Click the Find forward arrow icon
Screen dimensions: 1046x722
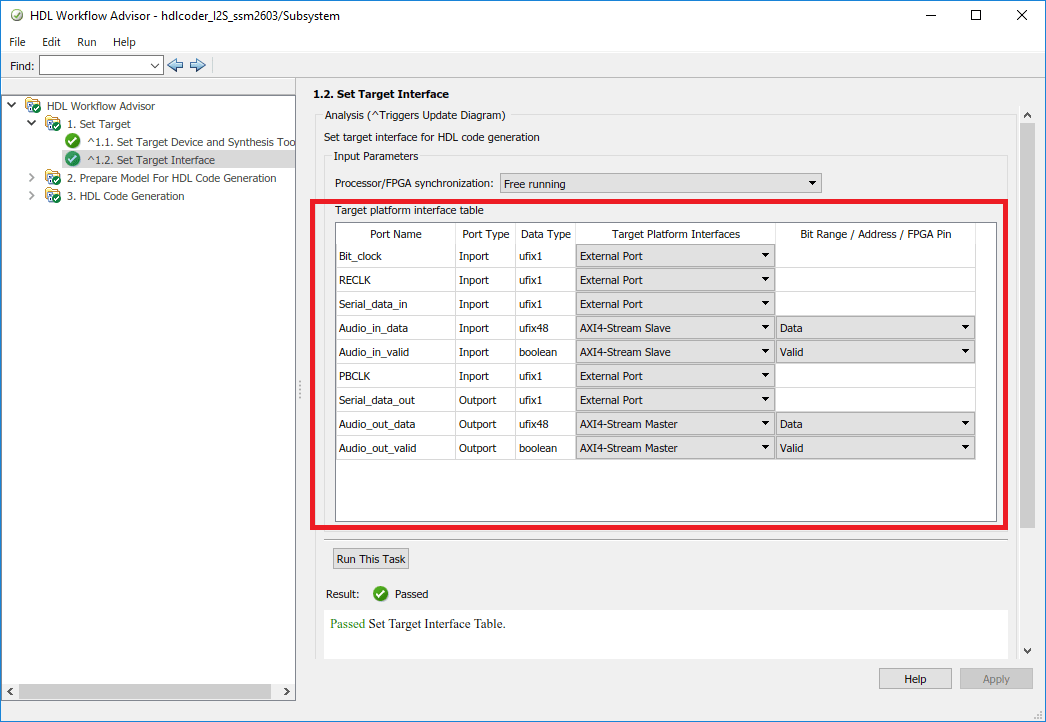click(197, 65)
